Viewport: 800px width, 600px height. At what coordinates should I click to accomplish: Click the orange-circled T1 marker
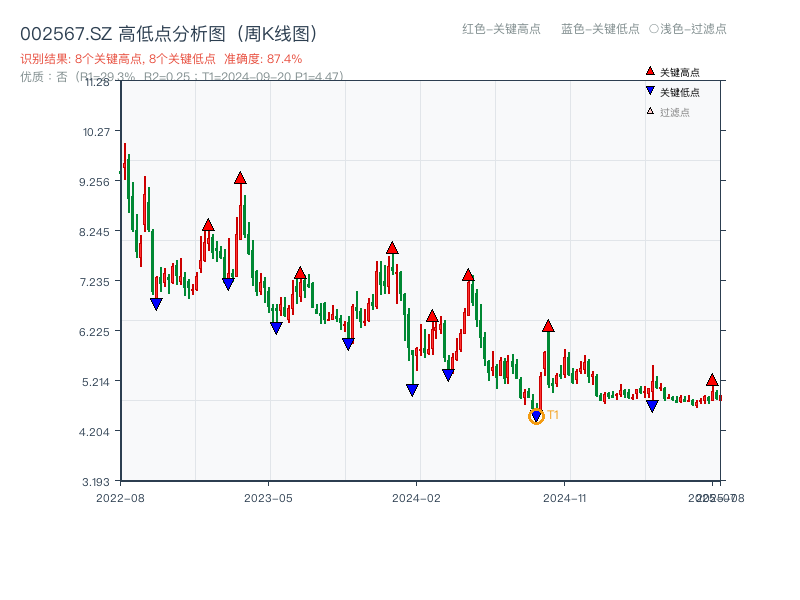[536, 415]
